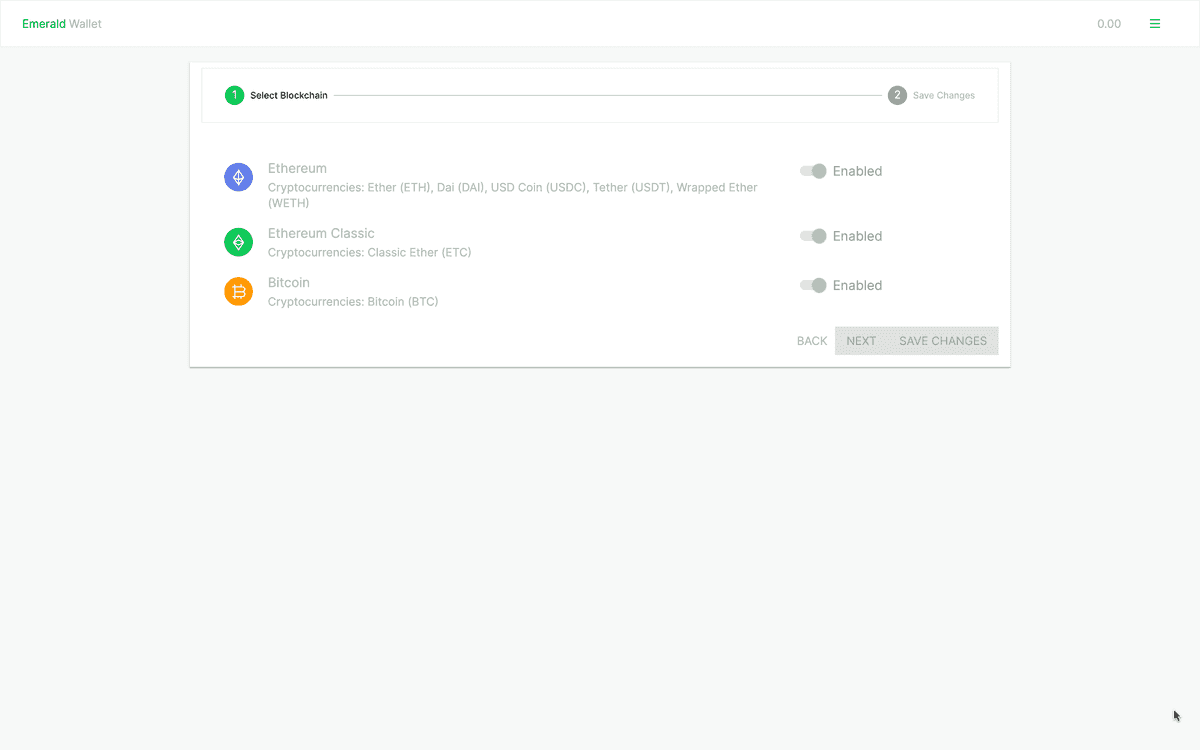1200x750 pixels.
Task: Click the Bitcoin blockchain name
Action: tap(289, 282)
